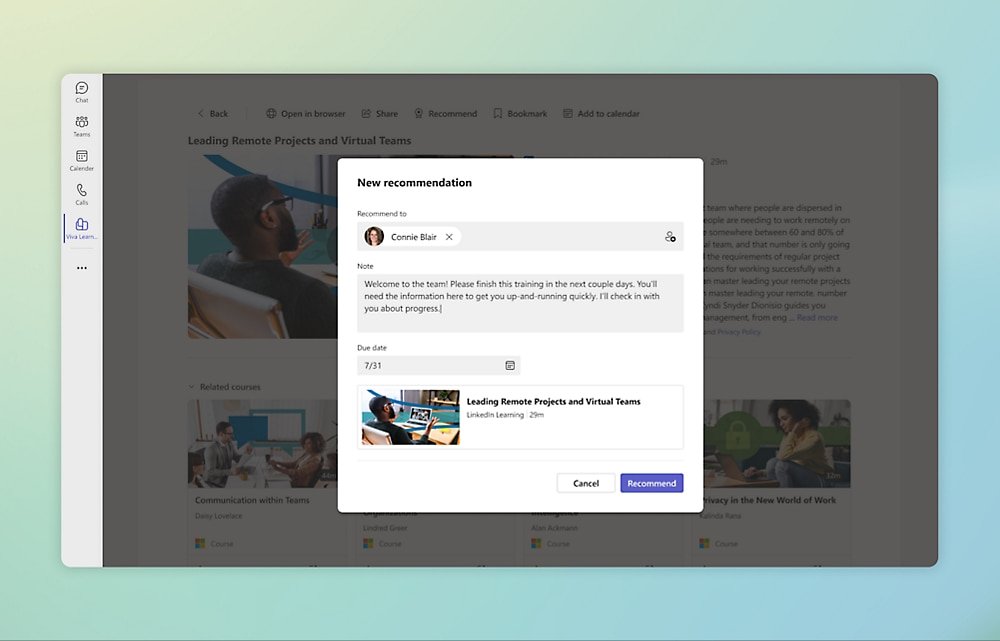Open the Teams sidebar icon
The width and height of the screenshot is (1000, 641).
[x=82, y=126]
